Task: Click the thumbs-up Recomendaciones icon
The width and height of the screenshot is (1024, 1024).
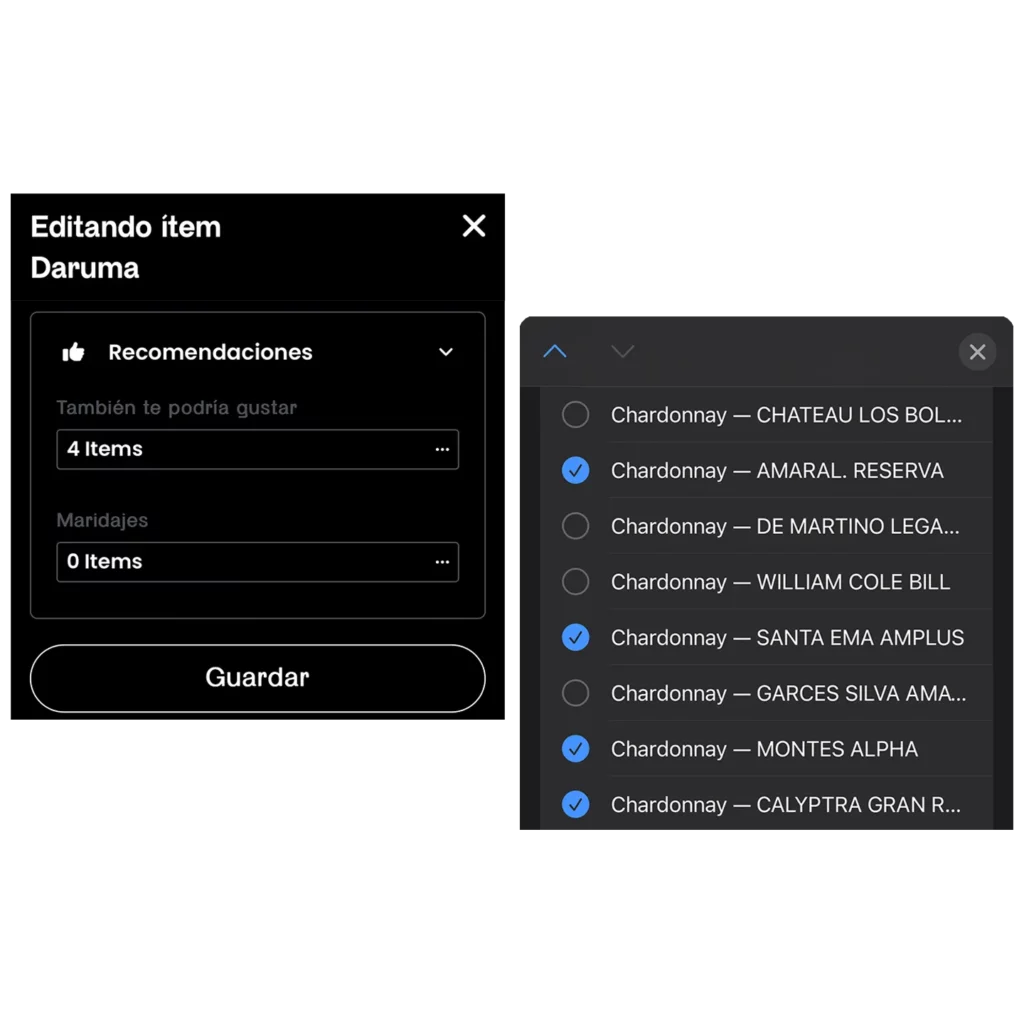Action: 73,352
